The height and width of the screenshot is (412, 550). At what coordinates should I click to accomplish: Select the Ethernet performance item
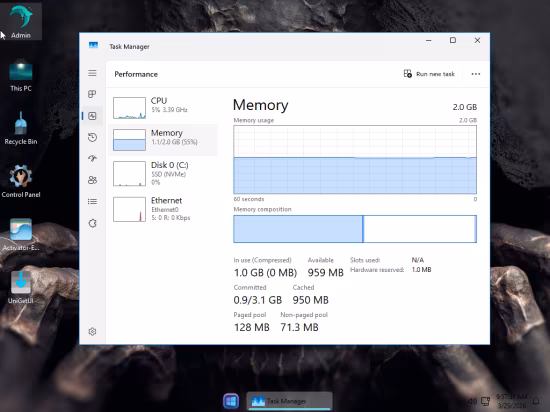point(163,209)
